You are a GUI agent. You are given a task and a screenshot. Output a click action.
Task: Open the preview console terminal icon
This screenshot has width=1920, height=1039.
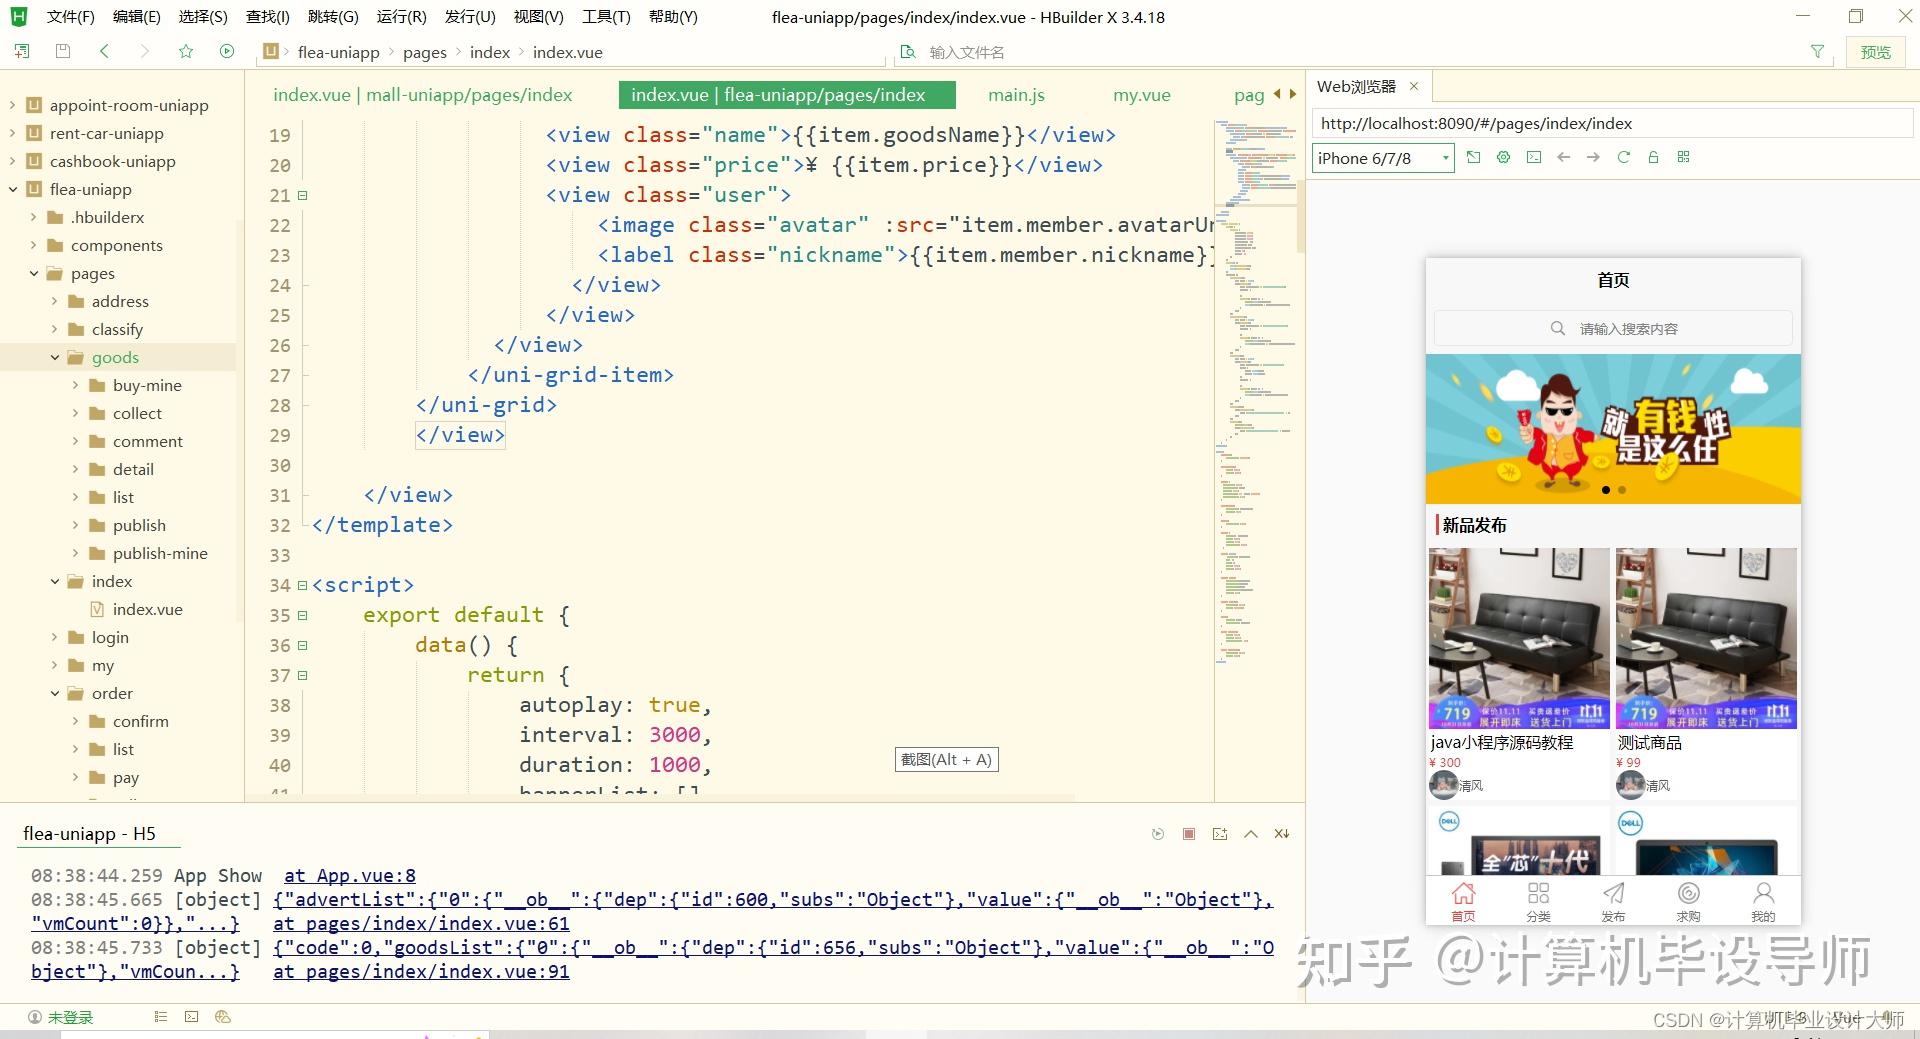coord(1533,157)
